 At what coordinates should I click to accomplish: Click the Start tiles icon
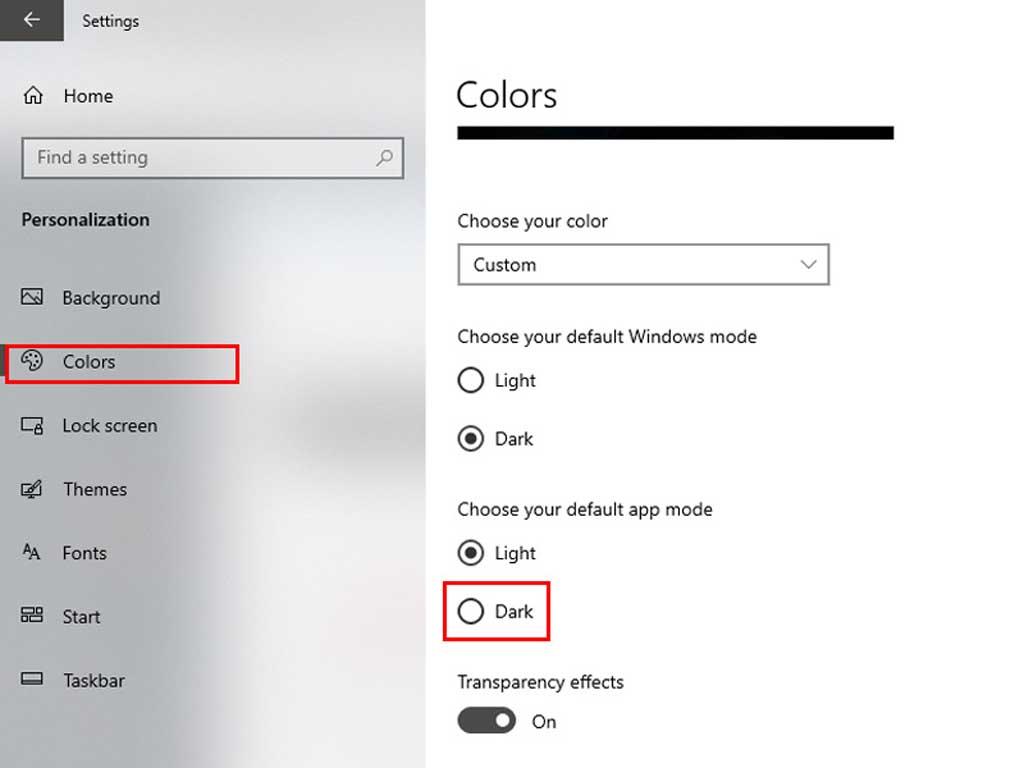(32, 616)
